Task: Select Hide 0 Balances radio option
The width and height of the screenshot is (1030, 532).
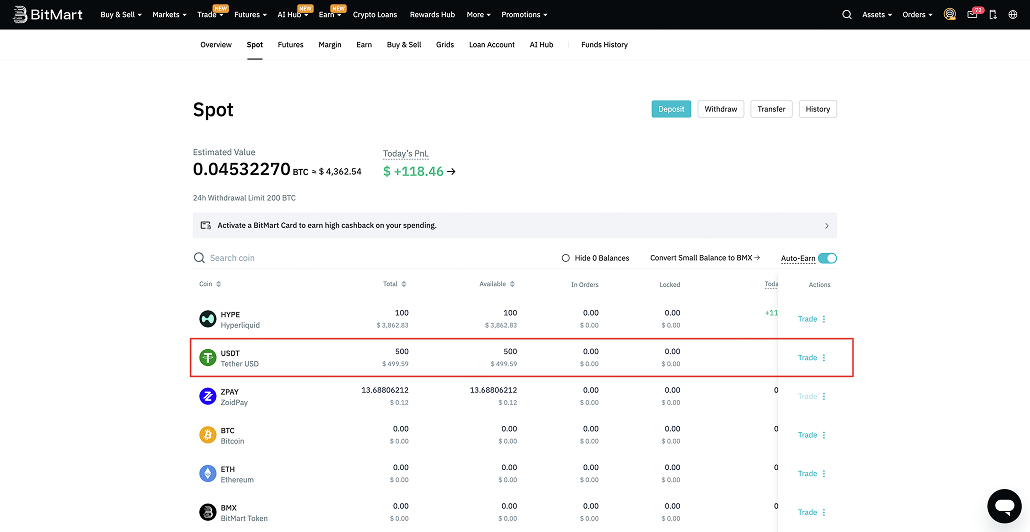Action: (566, 258)
